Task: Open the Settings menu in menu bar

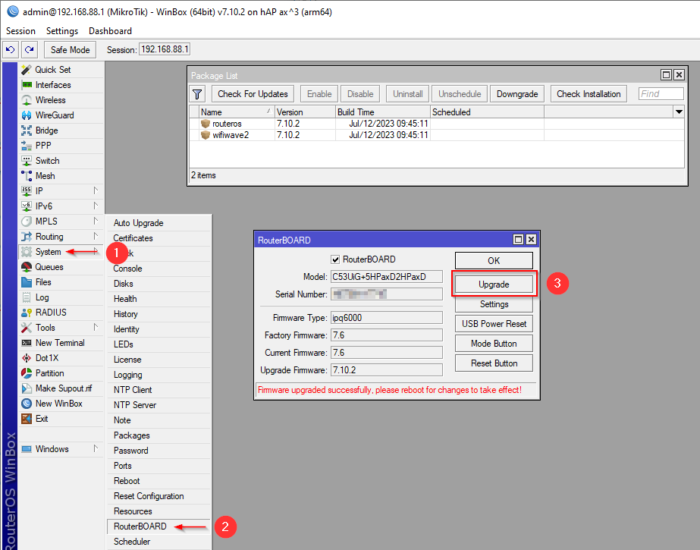Action: pyautogui.click(x=62, y=31)
